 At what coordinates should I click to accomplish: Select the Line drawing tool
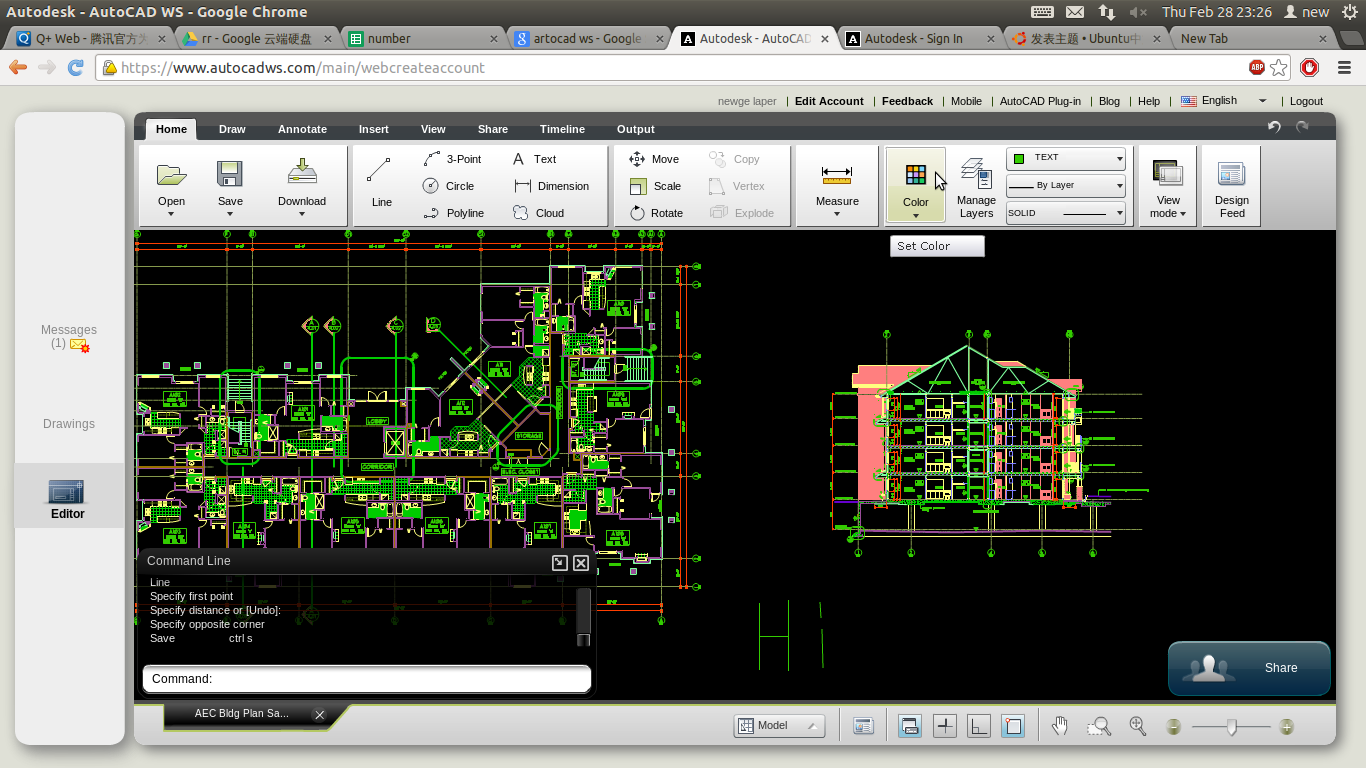point(380,181)
